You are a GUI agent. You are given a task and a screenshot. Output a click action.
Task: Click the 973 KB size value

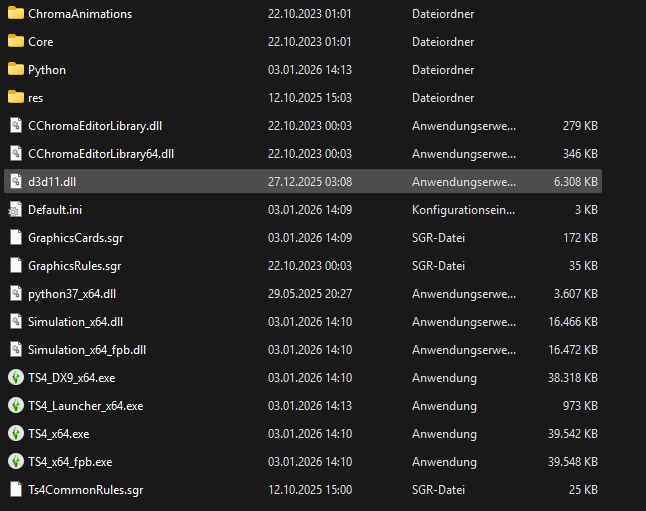pyautogui.click(x=580, y=406)
